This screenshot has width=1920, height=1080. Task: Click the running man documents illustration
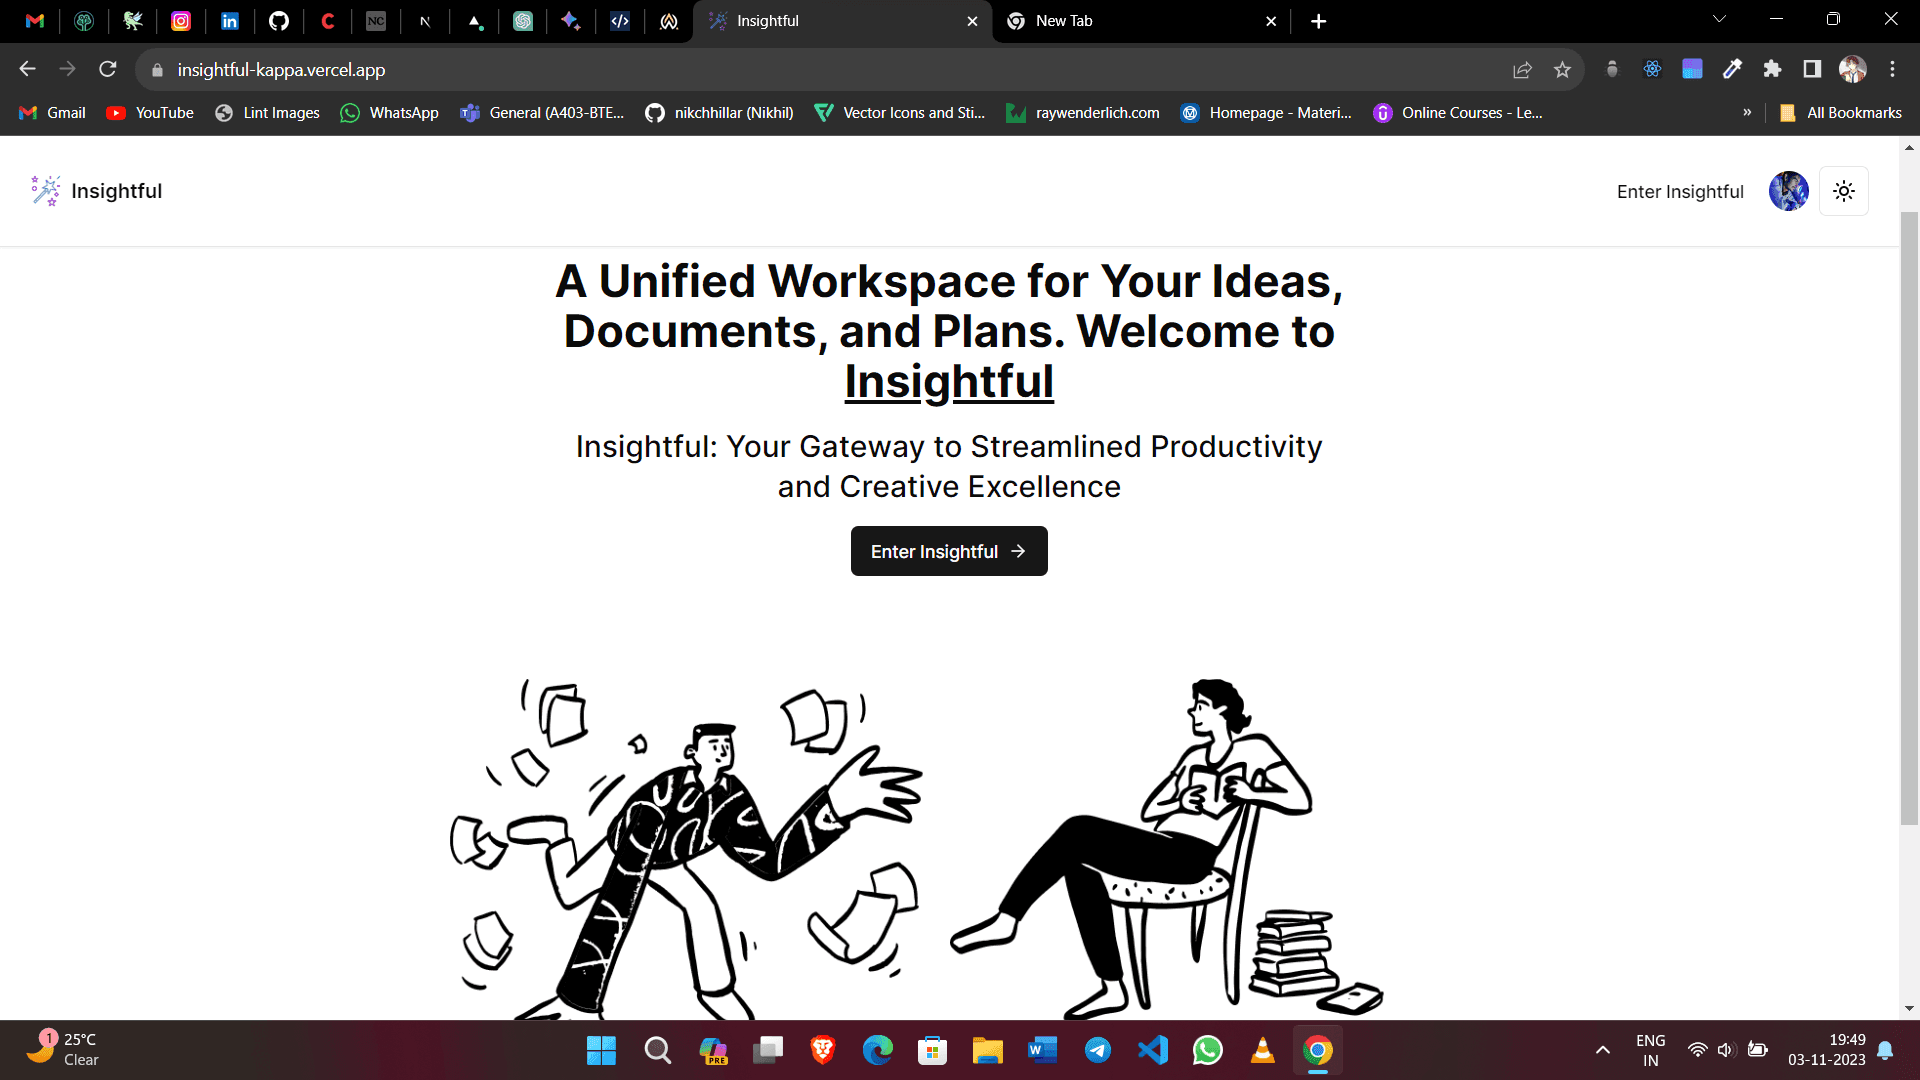click(x=685, y=850)
